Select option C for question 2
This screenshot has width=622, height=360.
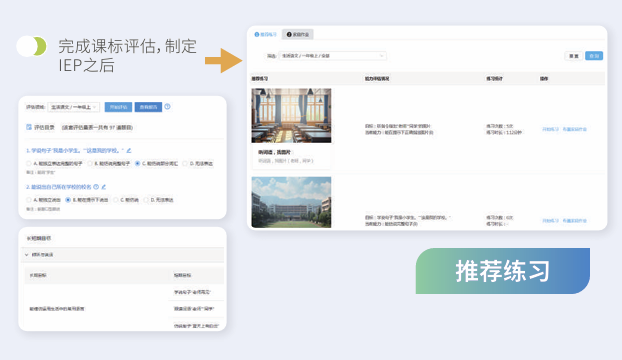[116, 200]
